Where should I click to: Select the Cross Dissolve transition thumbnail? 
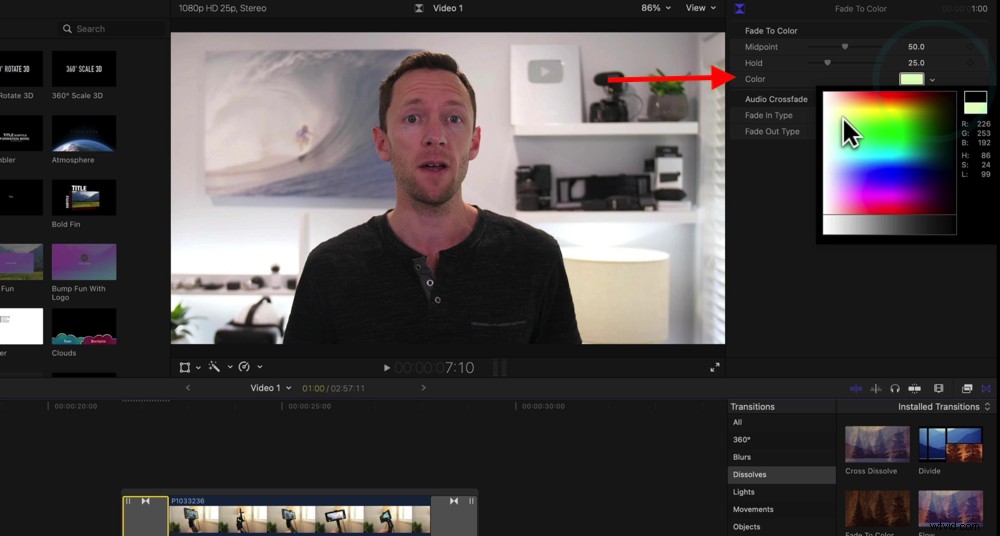878,444
